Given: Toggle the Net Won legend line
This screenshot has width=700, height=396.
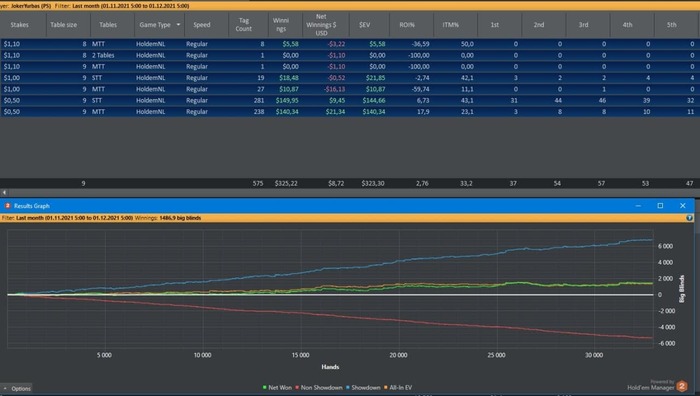Looking at the screenshot, I should [x=277, y=388].
